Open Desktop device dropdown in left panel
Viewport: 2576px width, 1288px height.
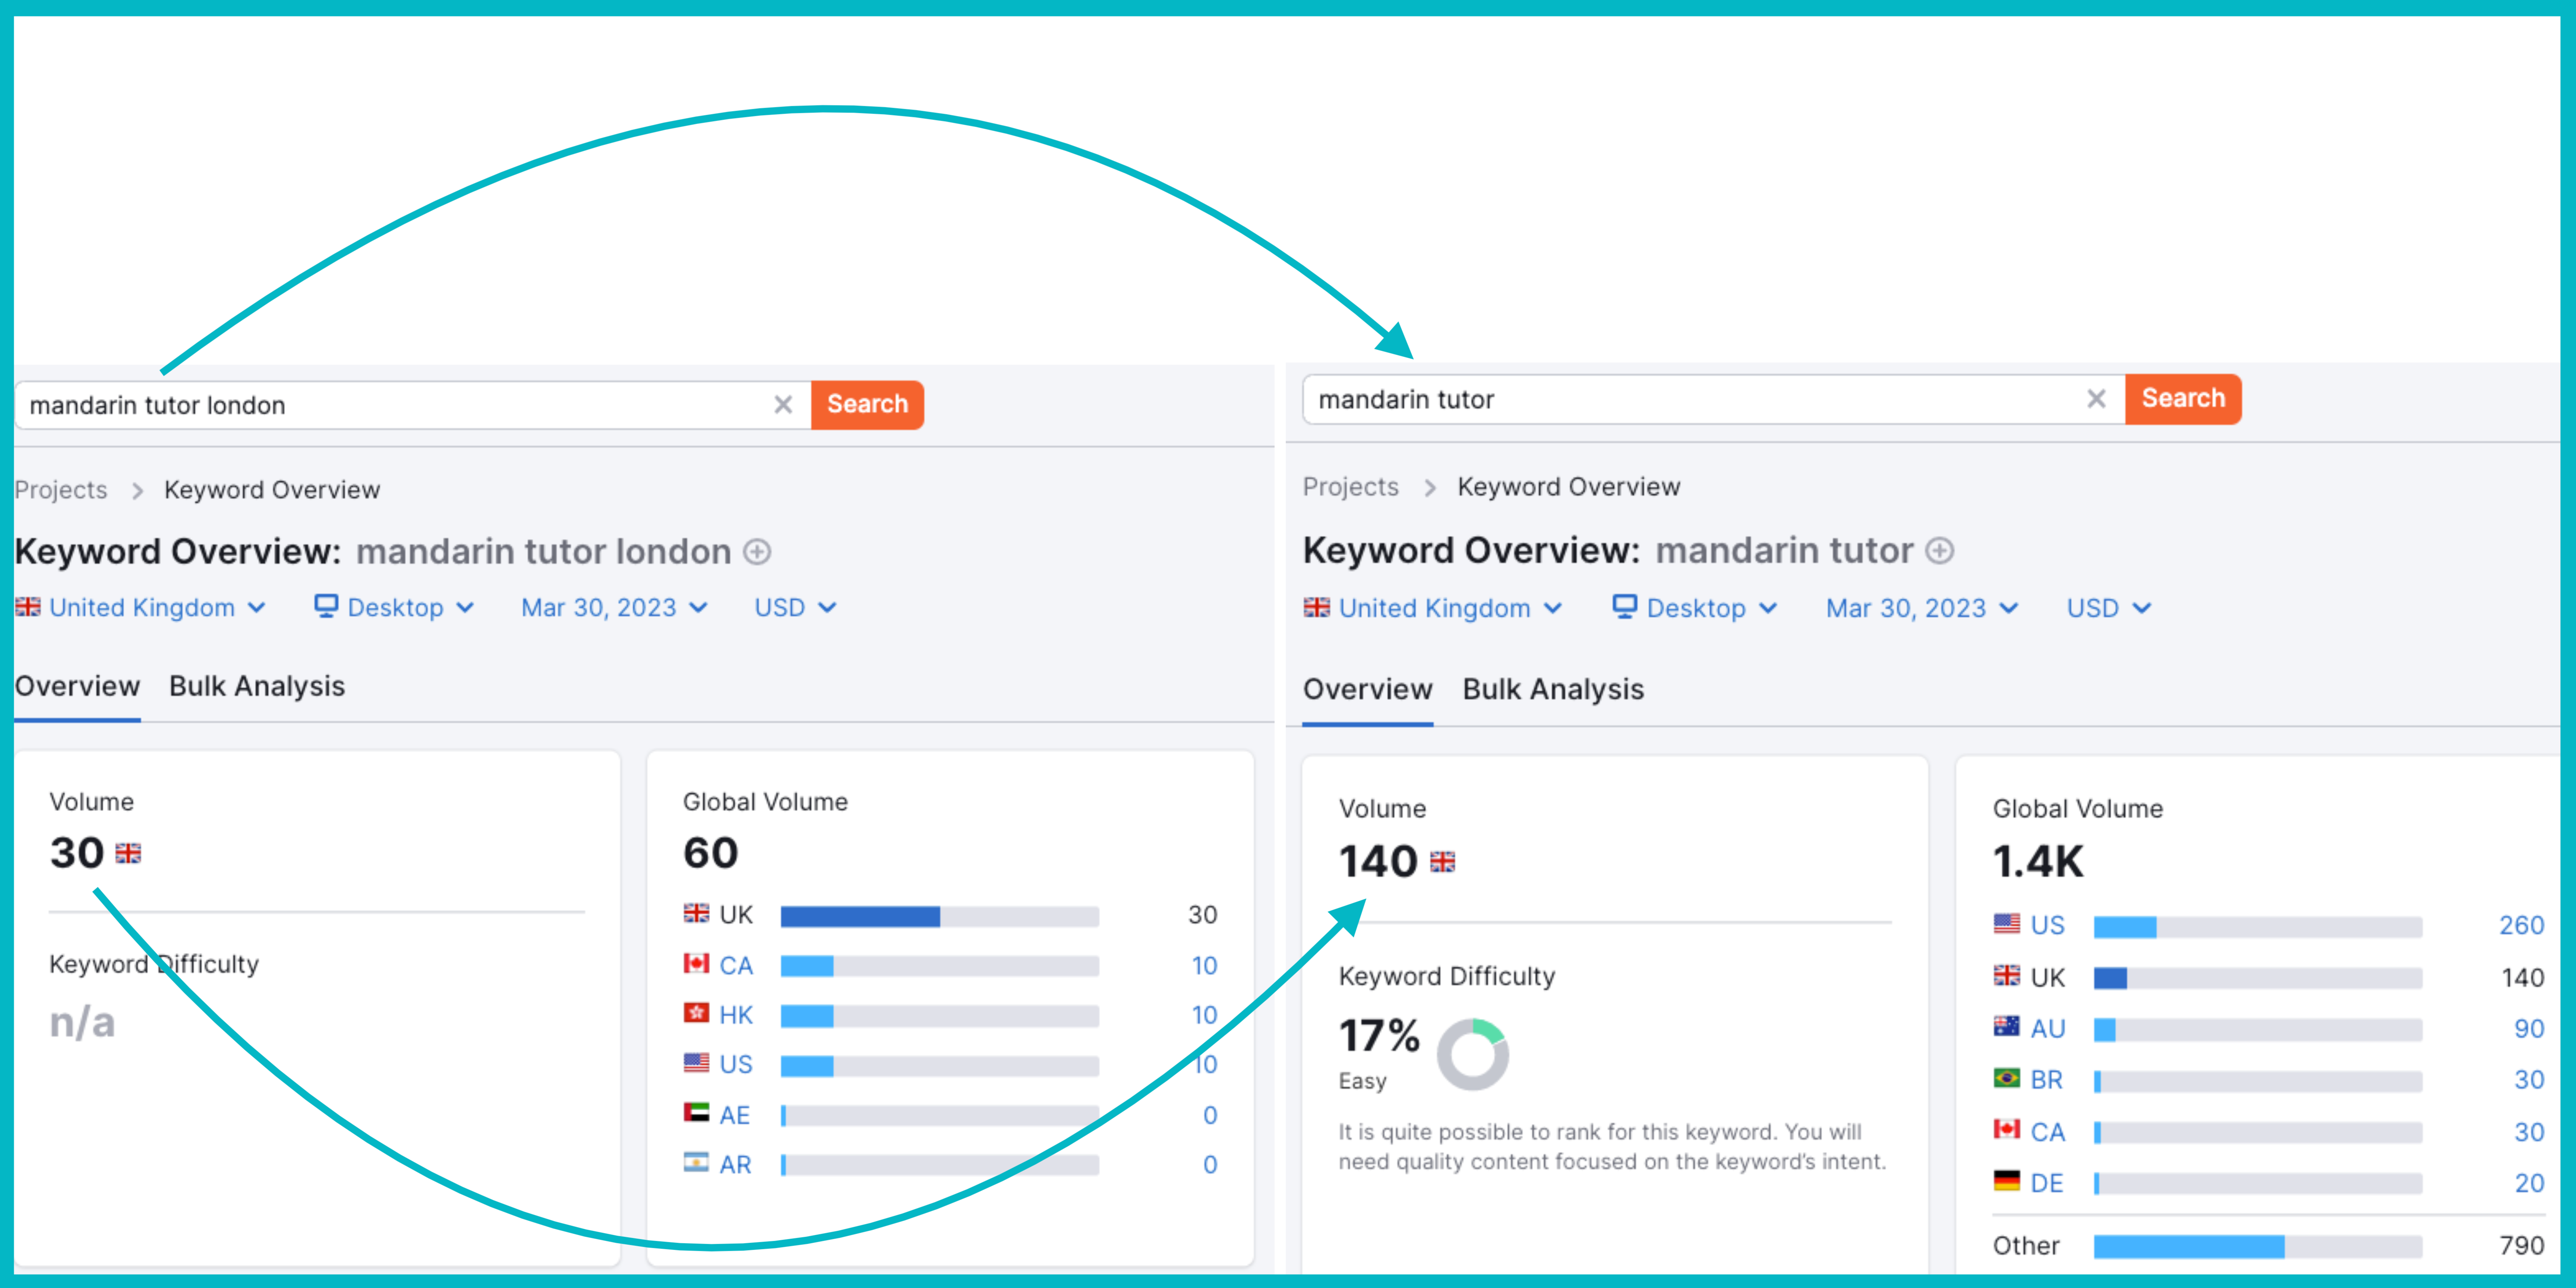[394, 608]
